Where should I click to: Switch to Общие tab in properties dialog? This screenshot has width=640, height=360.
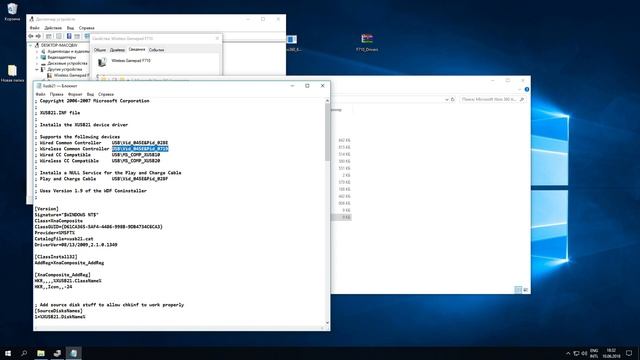click(x=100, y=50)
